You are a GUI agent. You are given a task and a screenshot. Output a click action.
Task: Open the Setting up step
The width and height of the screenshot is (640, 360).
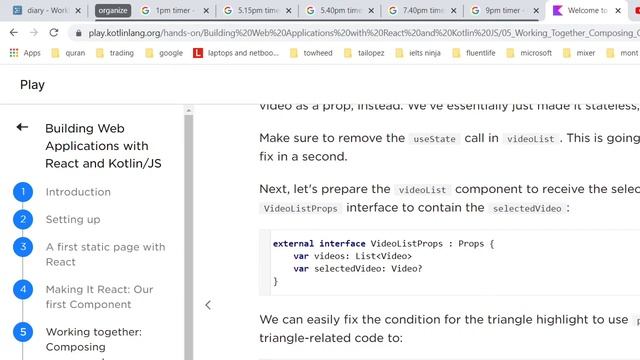[x=73, y=219]
